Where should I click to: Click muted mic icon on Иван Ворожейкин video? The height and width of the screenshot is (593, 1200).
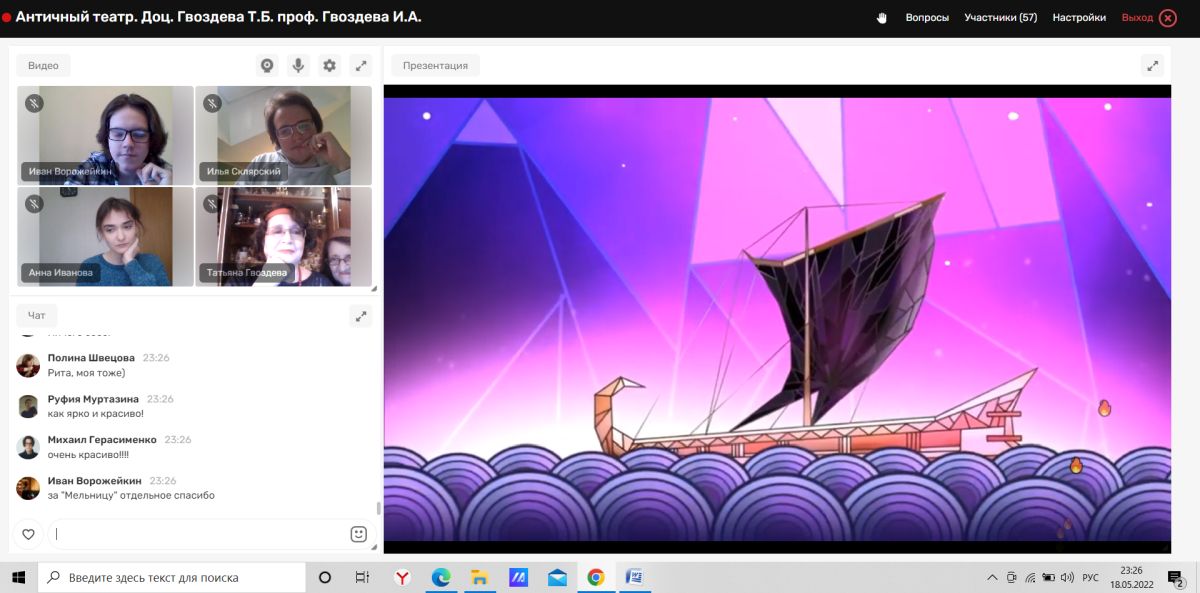tap(34, 103)
